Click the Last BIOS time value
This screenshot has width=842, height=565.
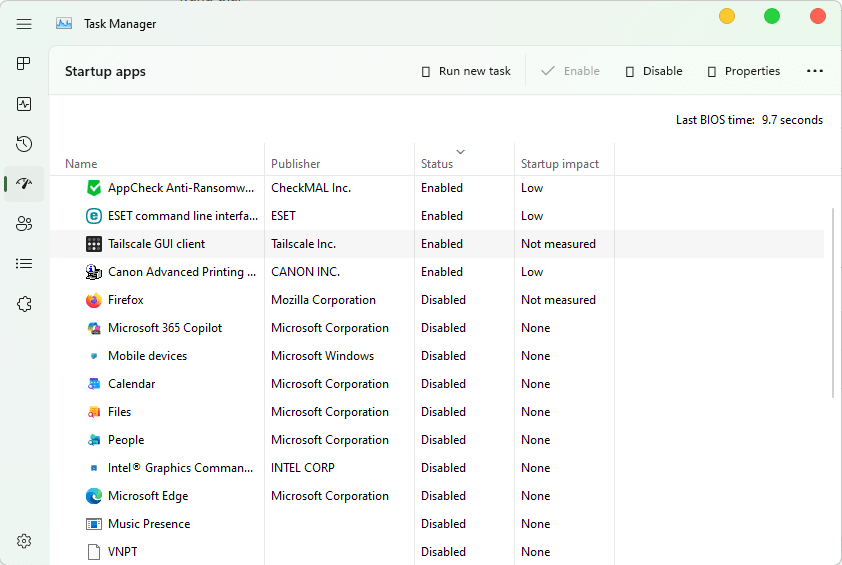[792, 120]
